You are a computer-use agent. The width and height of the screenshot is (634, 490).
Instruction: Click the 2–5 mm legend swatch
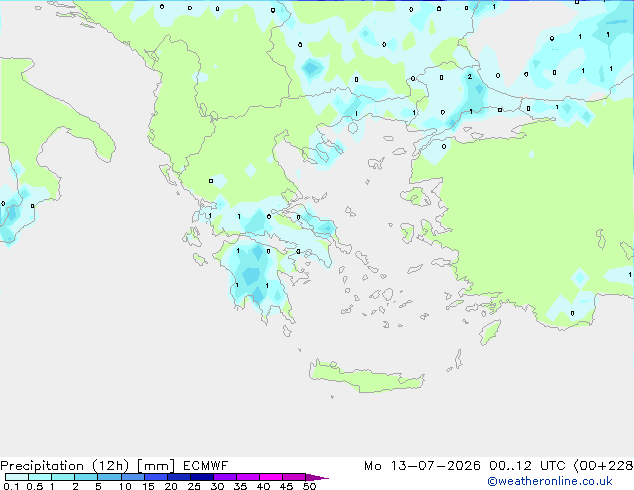(86, 477)
